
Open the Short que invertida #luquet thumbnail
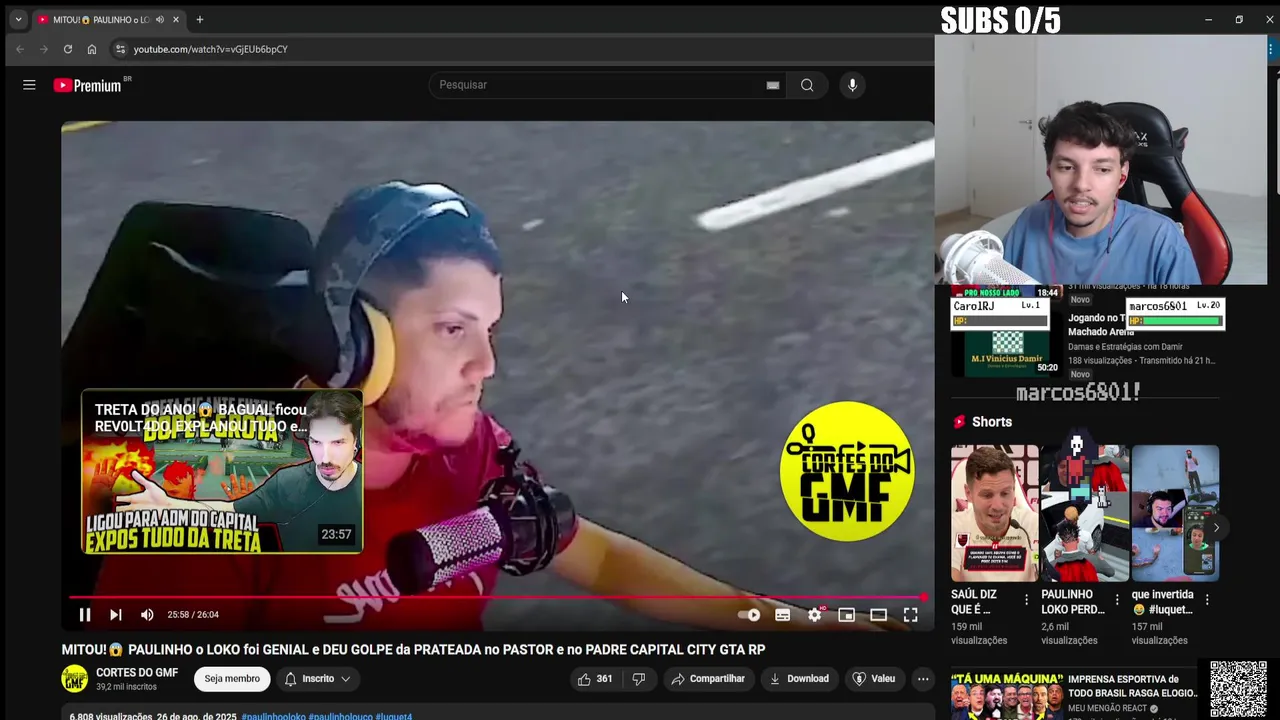click(x=1175, y=513)
